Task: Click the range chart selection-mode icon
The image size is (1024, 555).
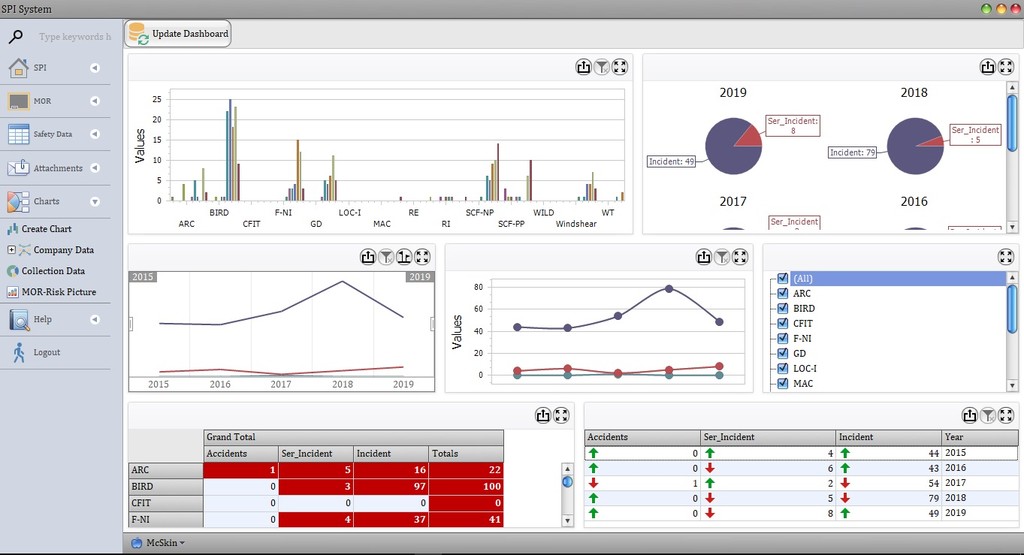Action: tap(404, 257)
